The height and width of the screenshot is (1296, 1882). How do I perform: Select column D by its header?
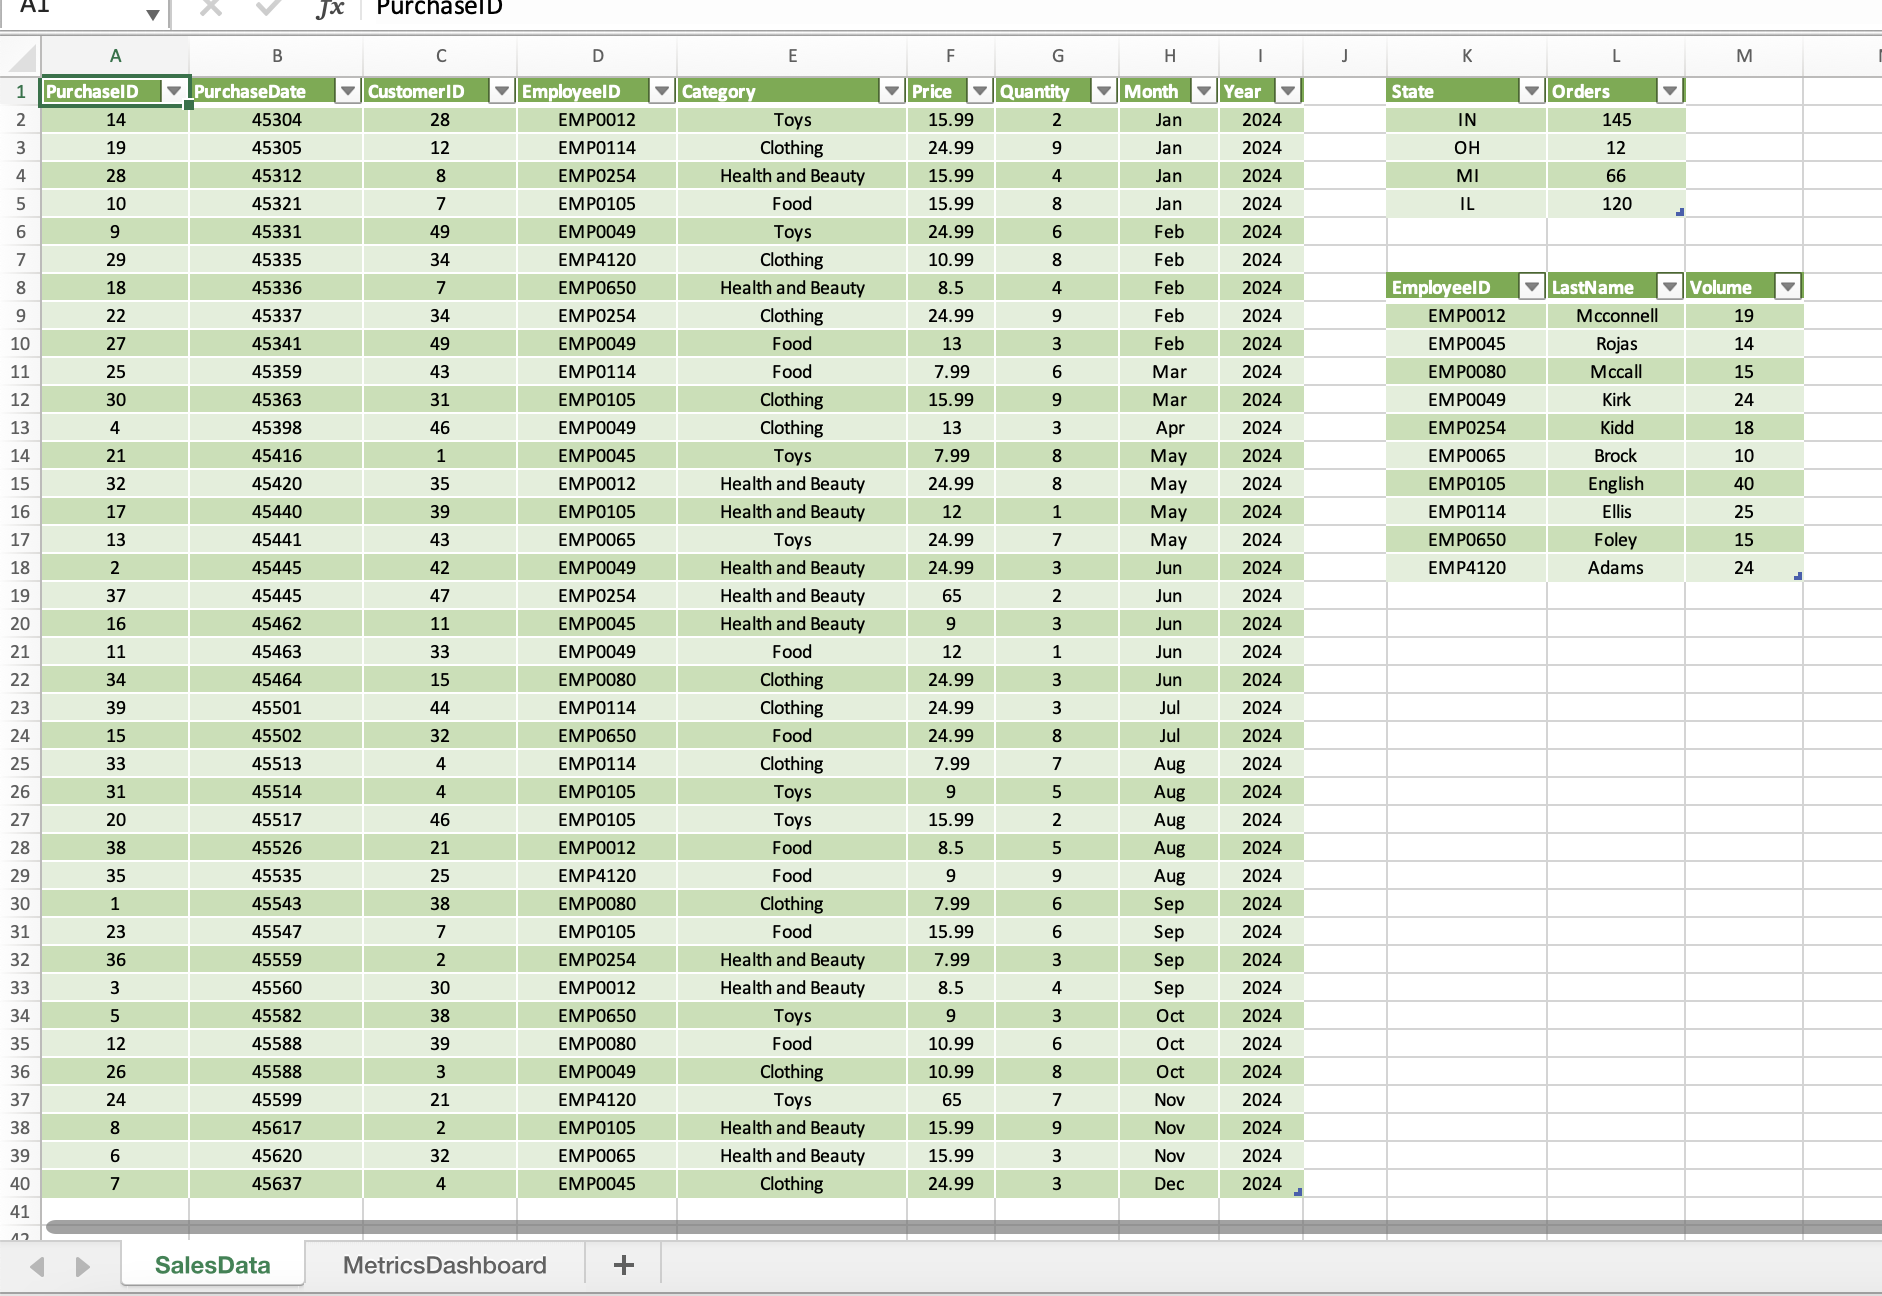pyautogui.click(x=597, y=56)
